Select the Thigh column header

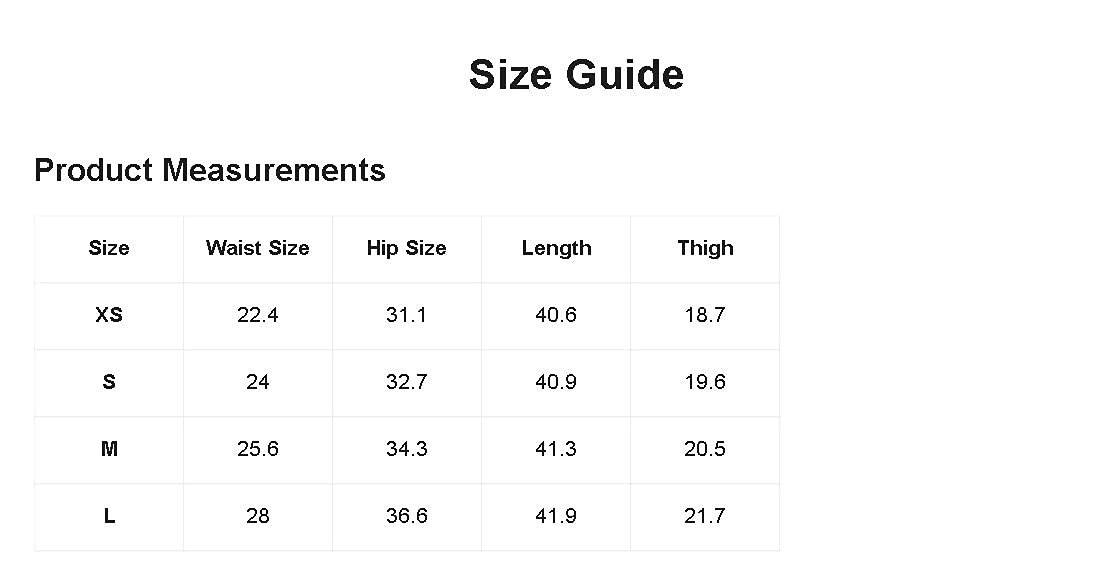pos(705,248)
